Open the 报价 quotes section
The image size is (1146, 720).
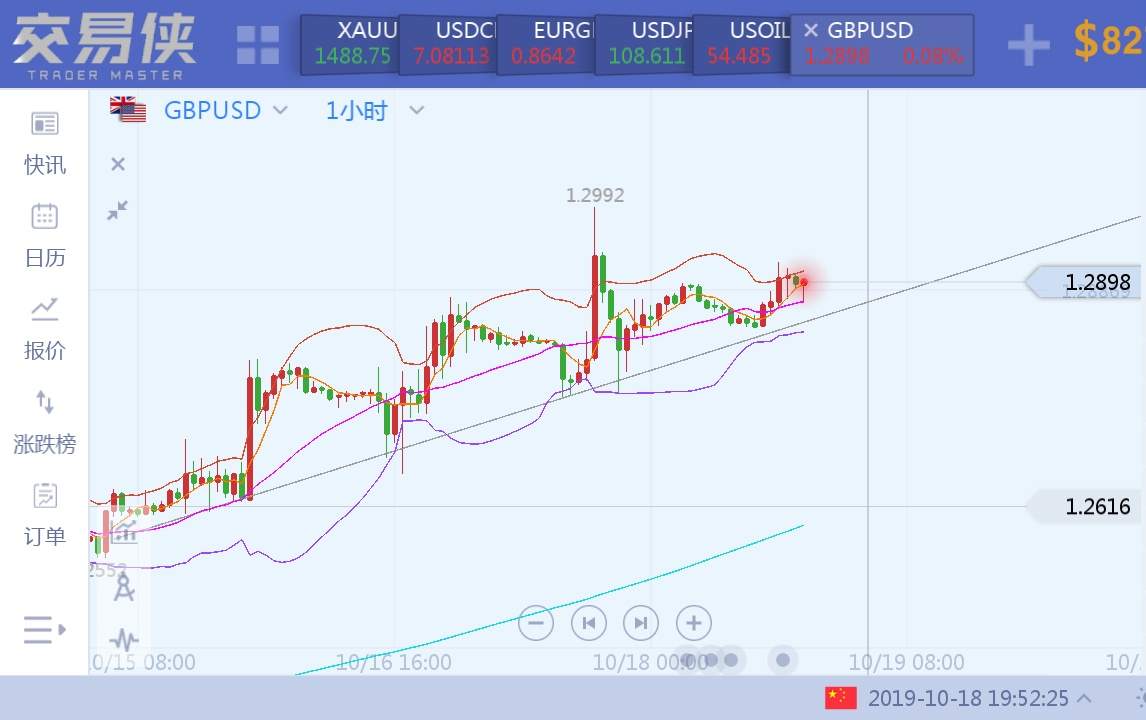click(45, 328)
